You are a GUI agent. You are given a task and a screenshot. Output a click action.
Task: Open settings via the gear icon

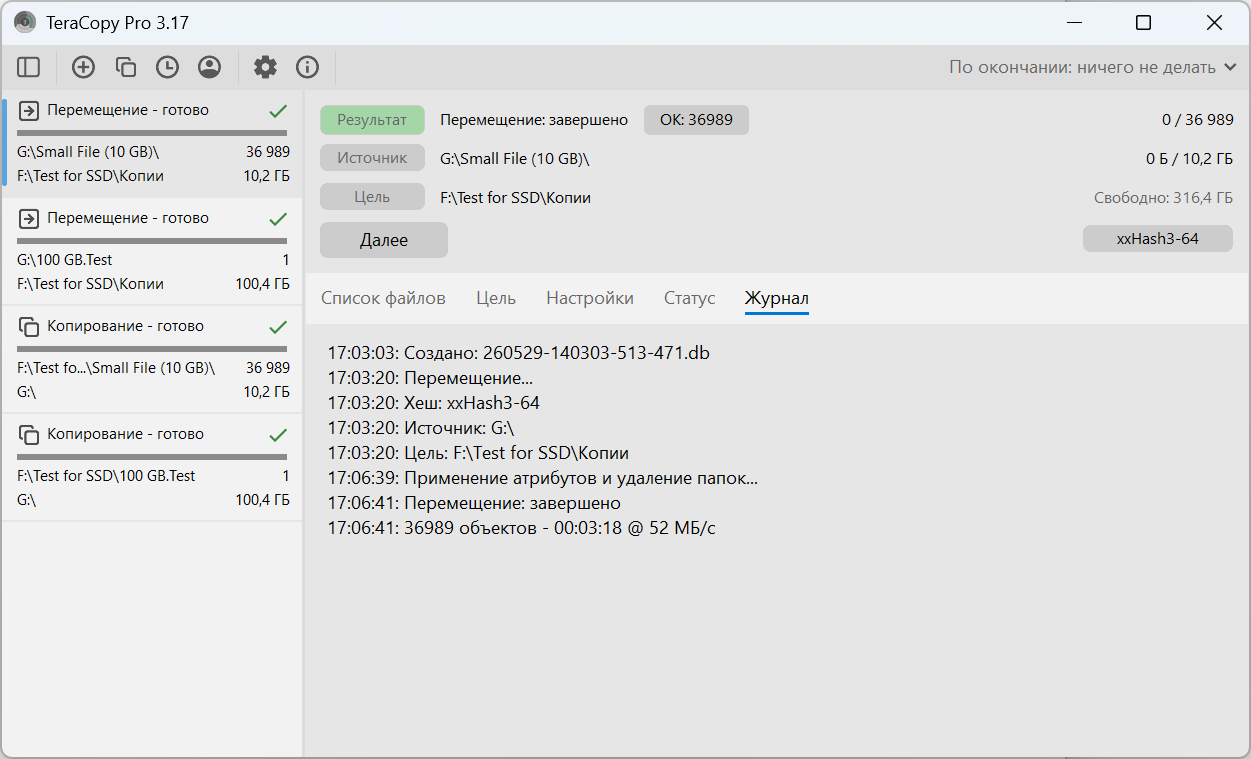(x=265, y=68)
